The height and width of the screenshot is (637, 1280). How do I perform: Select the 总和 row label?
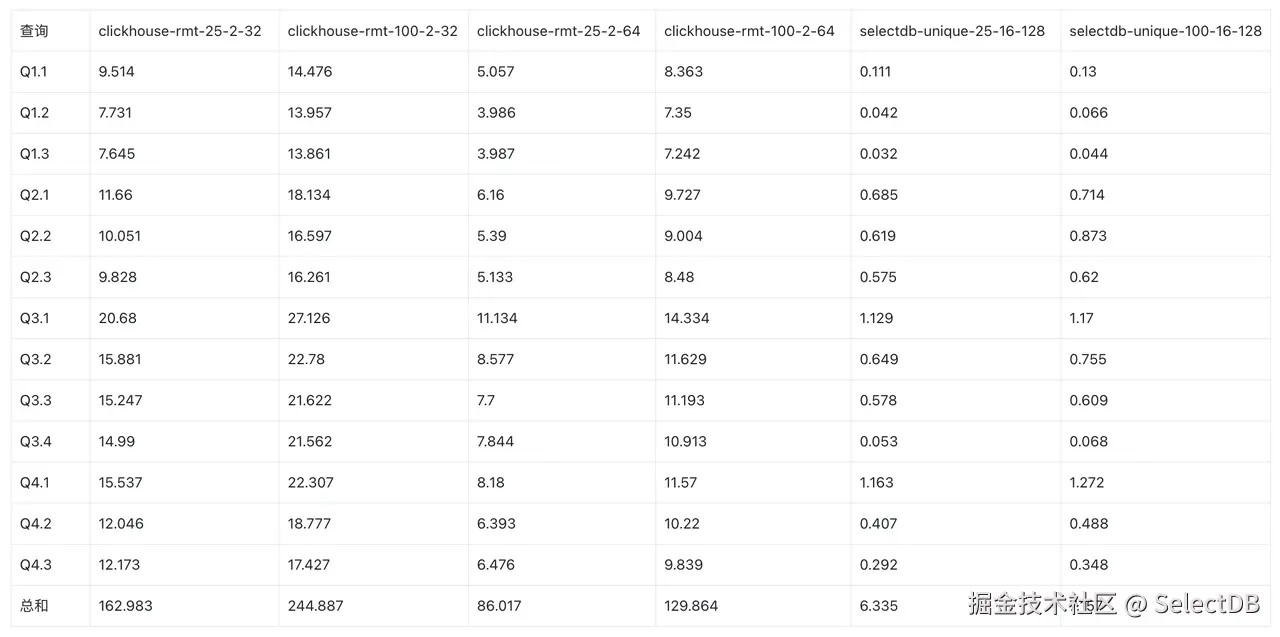coord(34,605)
